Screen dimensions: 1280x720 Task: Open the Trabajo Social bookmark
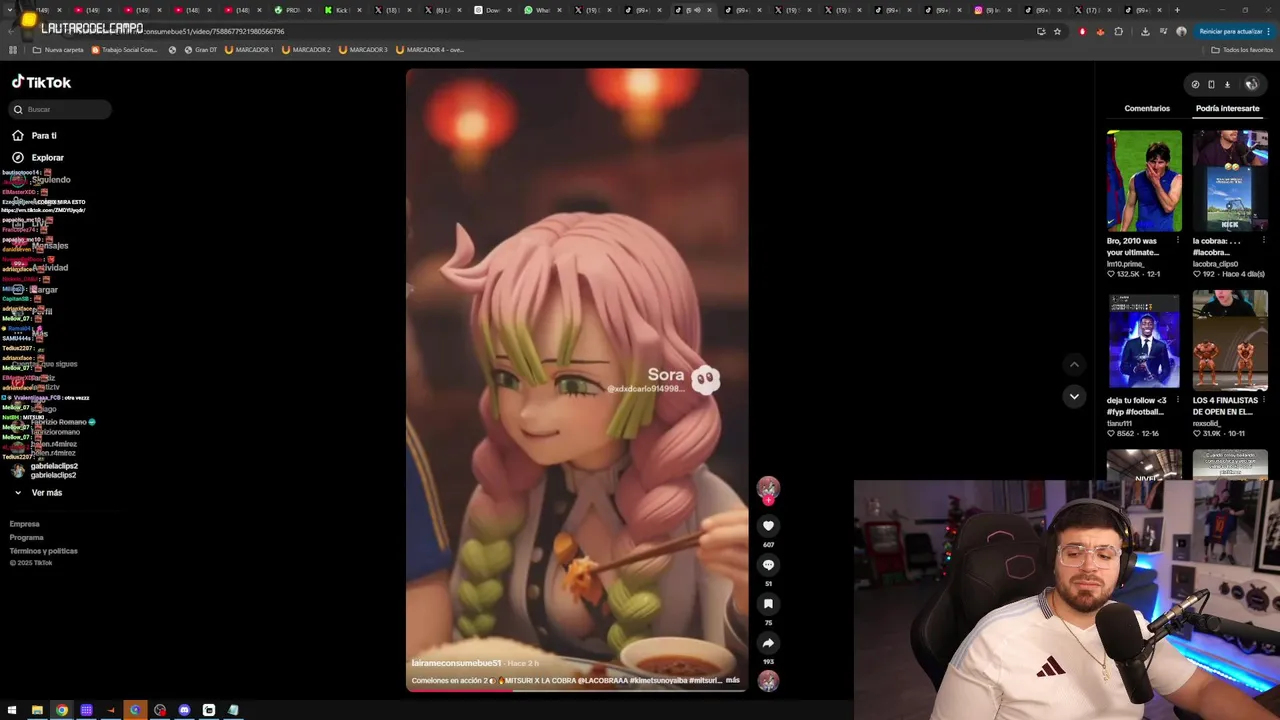click(126, 49)
